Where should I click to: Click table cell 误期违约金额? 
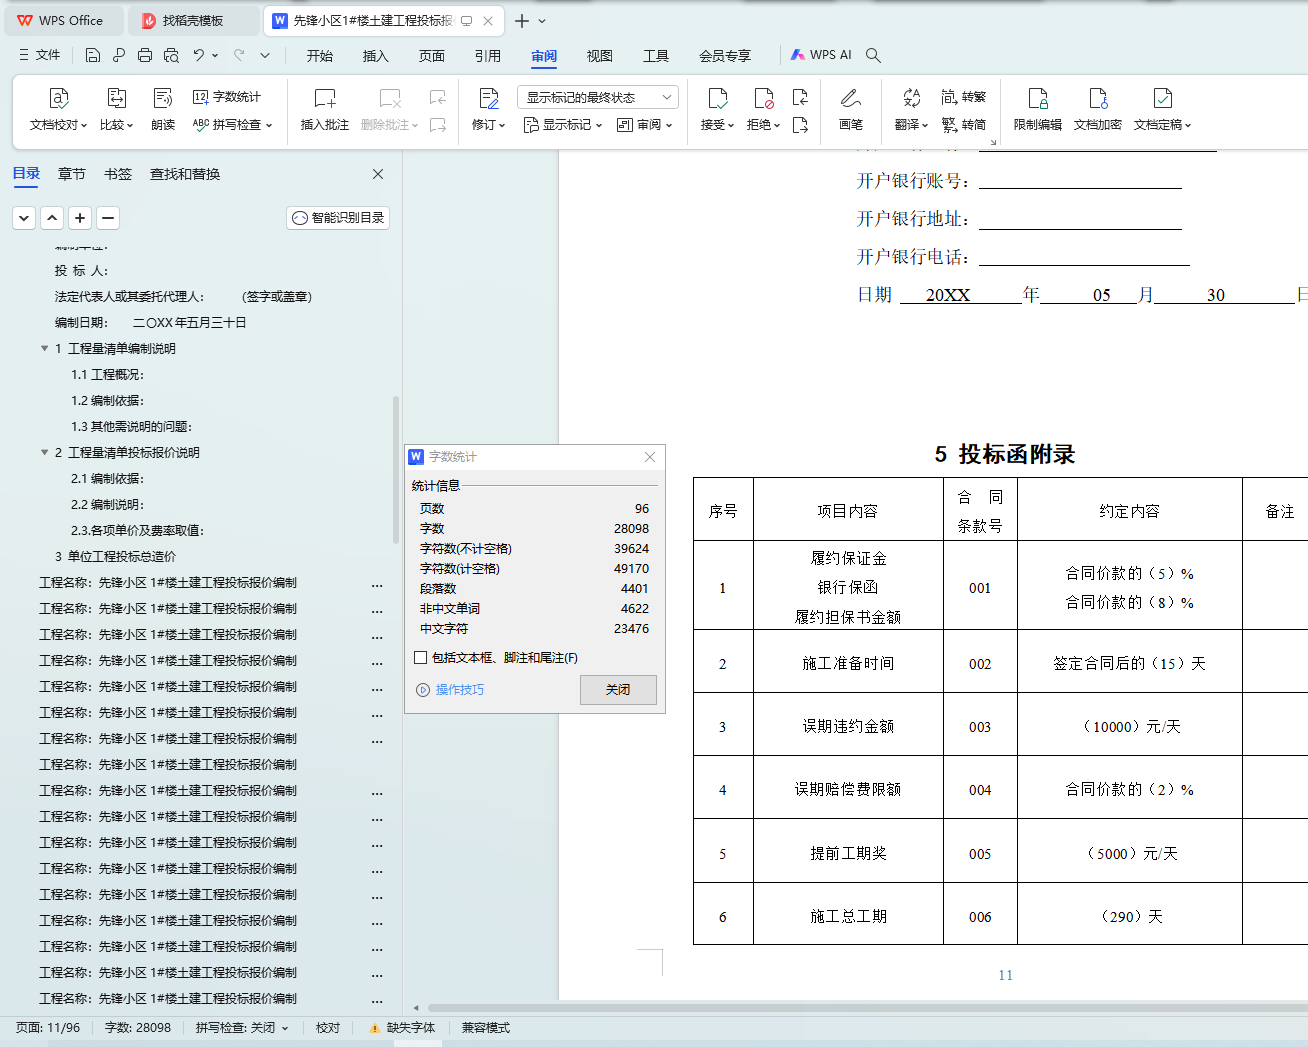pyautogui.click(x=848, y=726)
